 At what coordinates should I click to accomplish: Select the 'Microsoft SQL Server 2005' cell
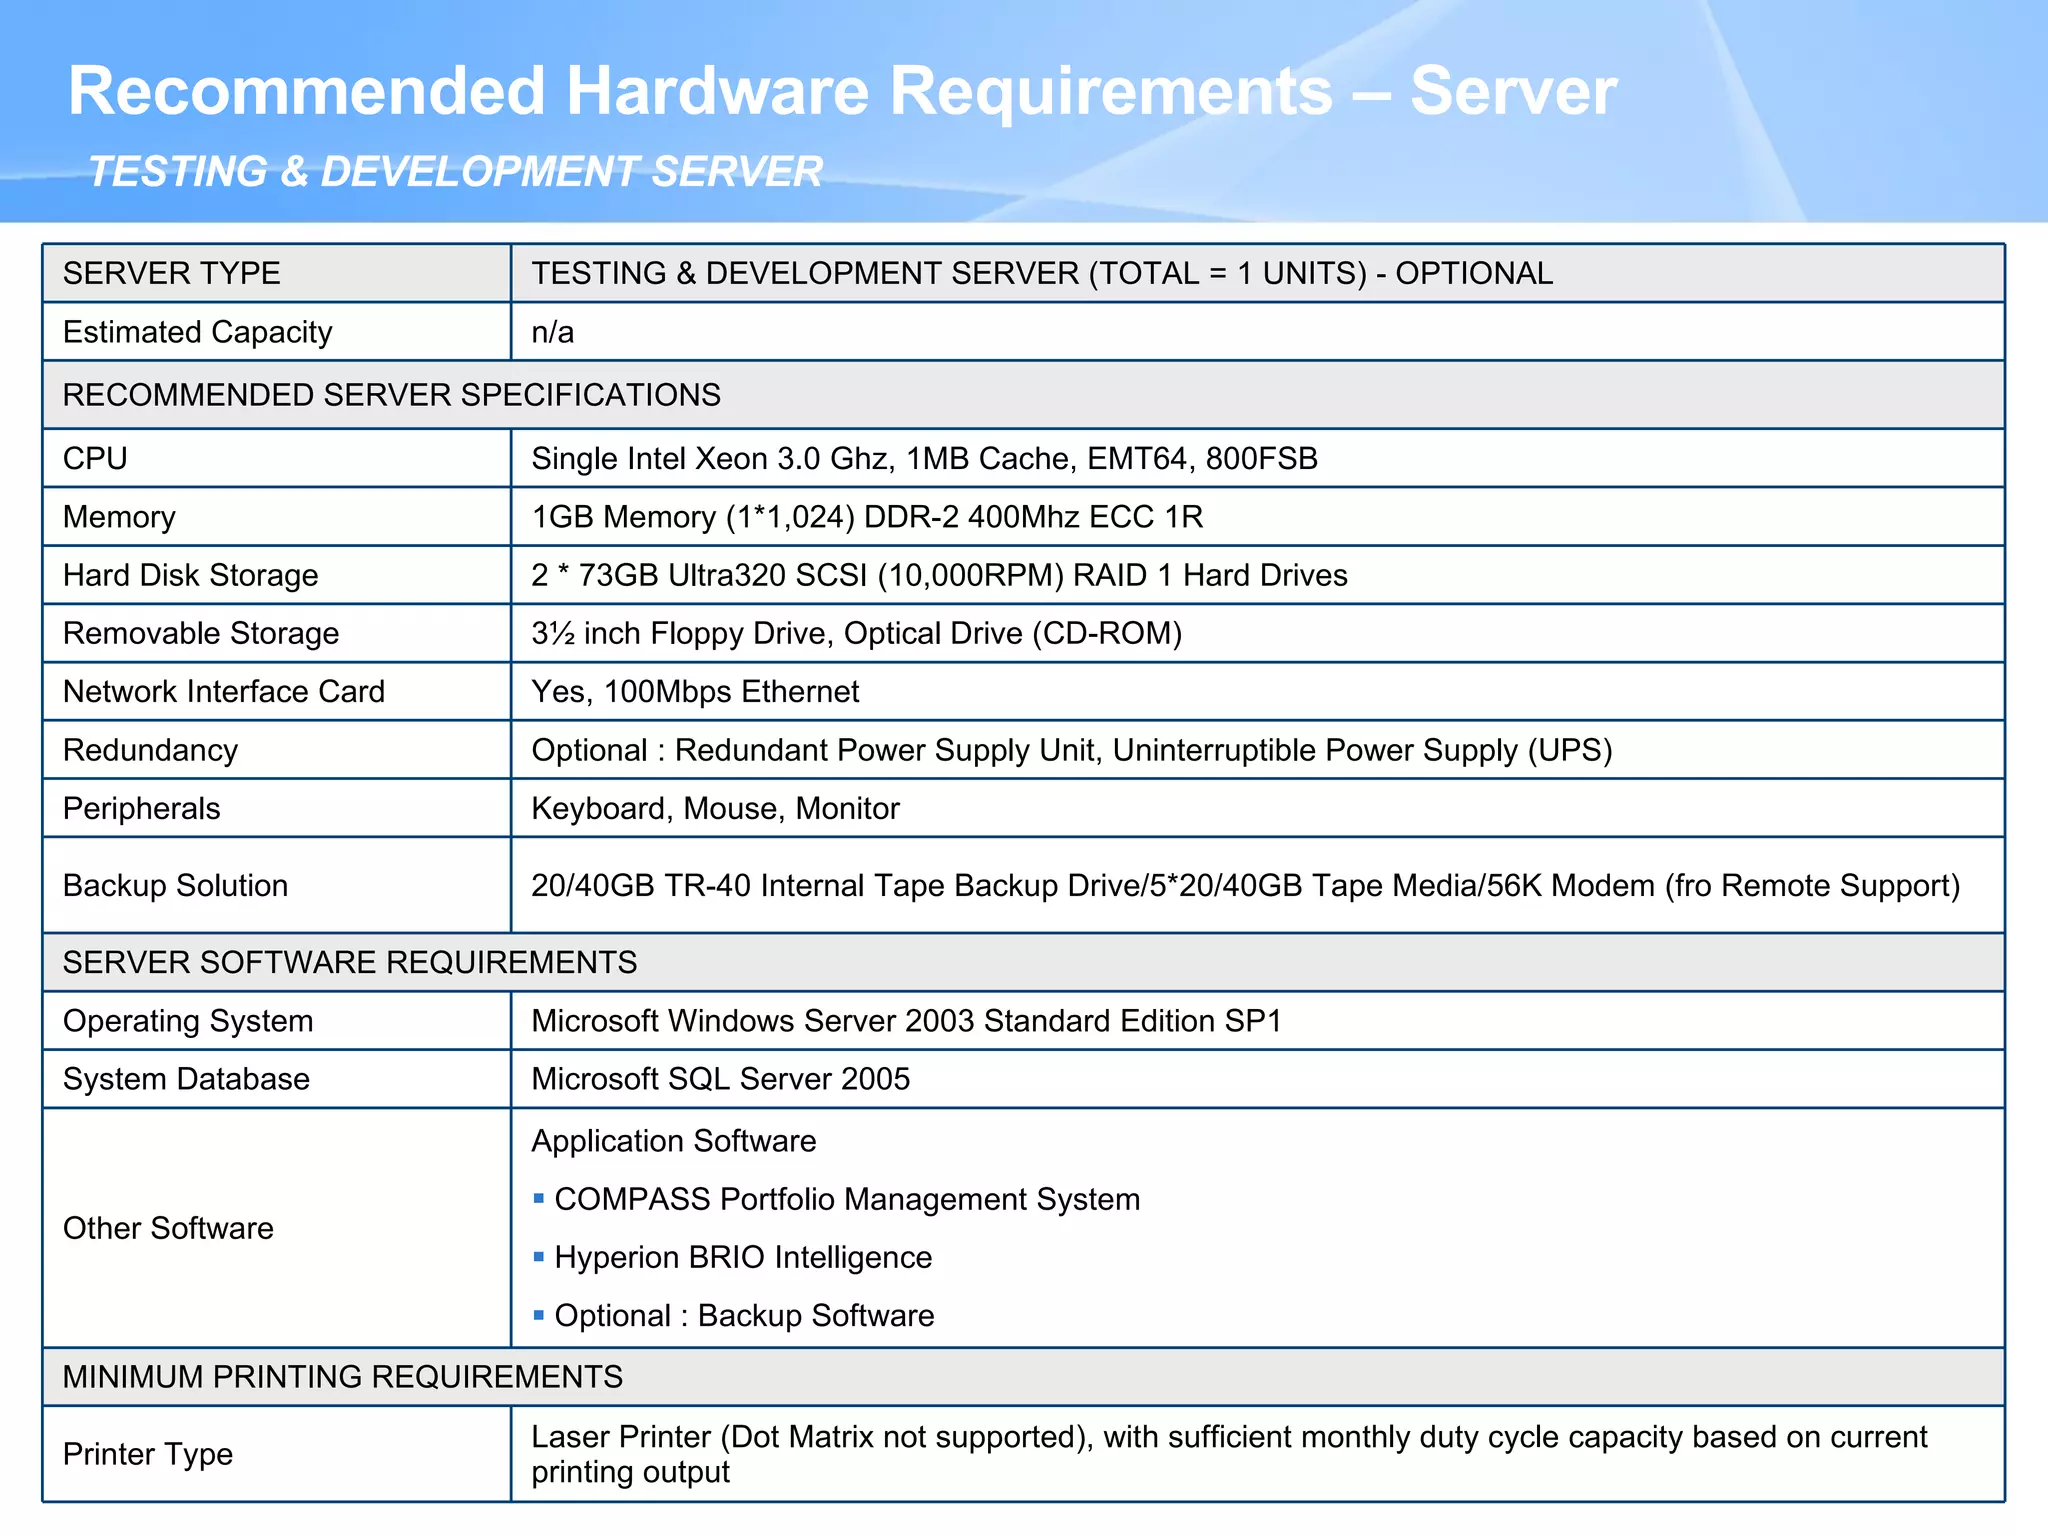pyautogui.click(x=720, y=1079)
